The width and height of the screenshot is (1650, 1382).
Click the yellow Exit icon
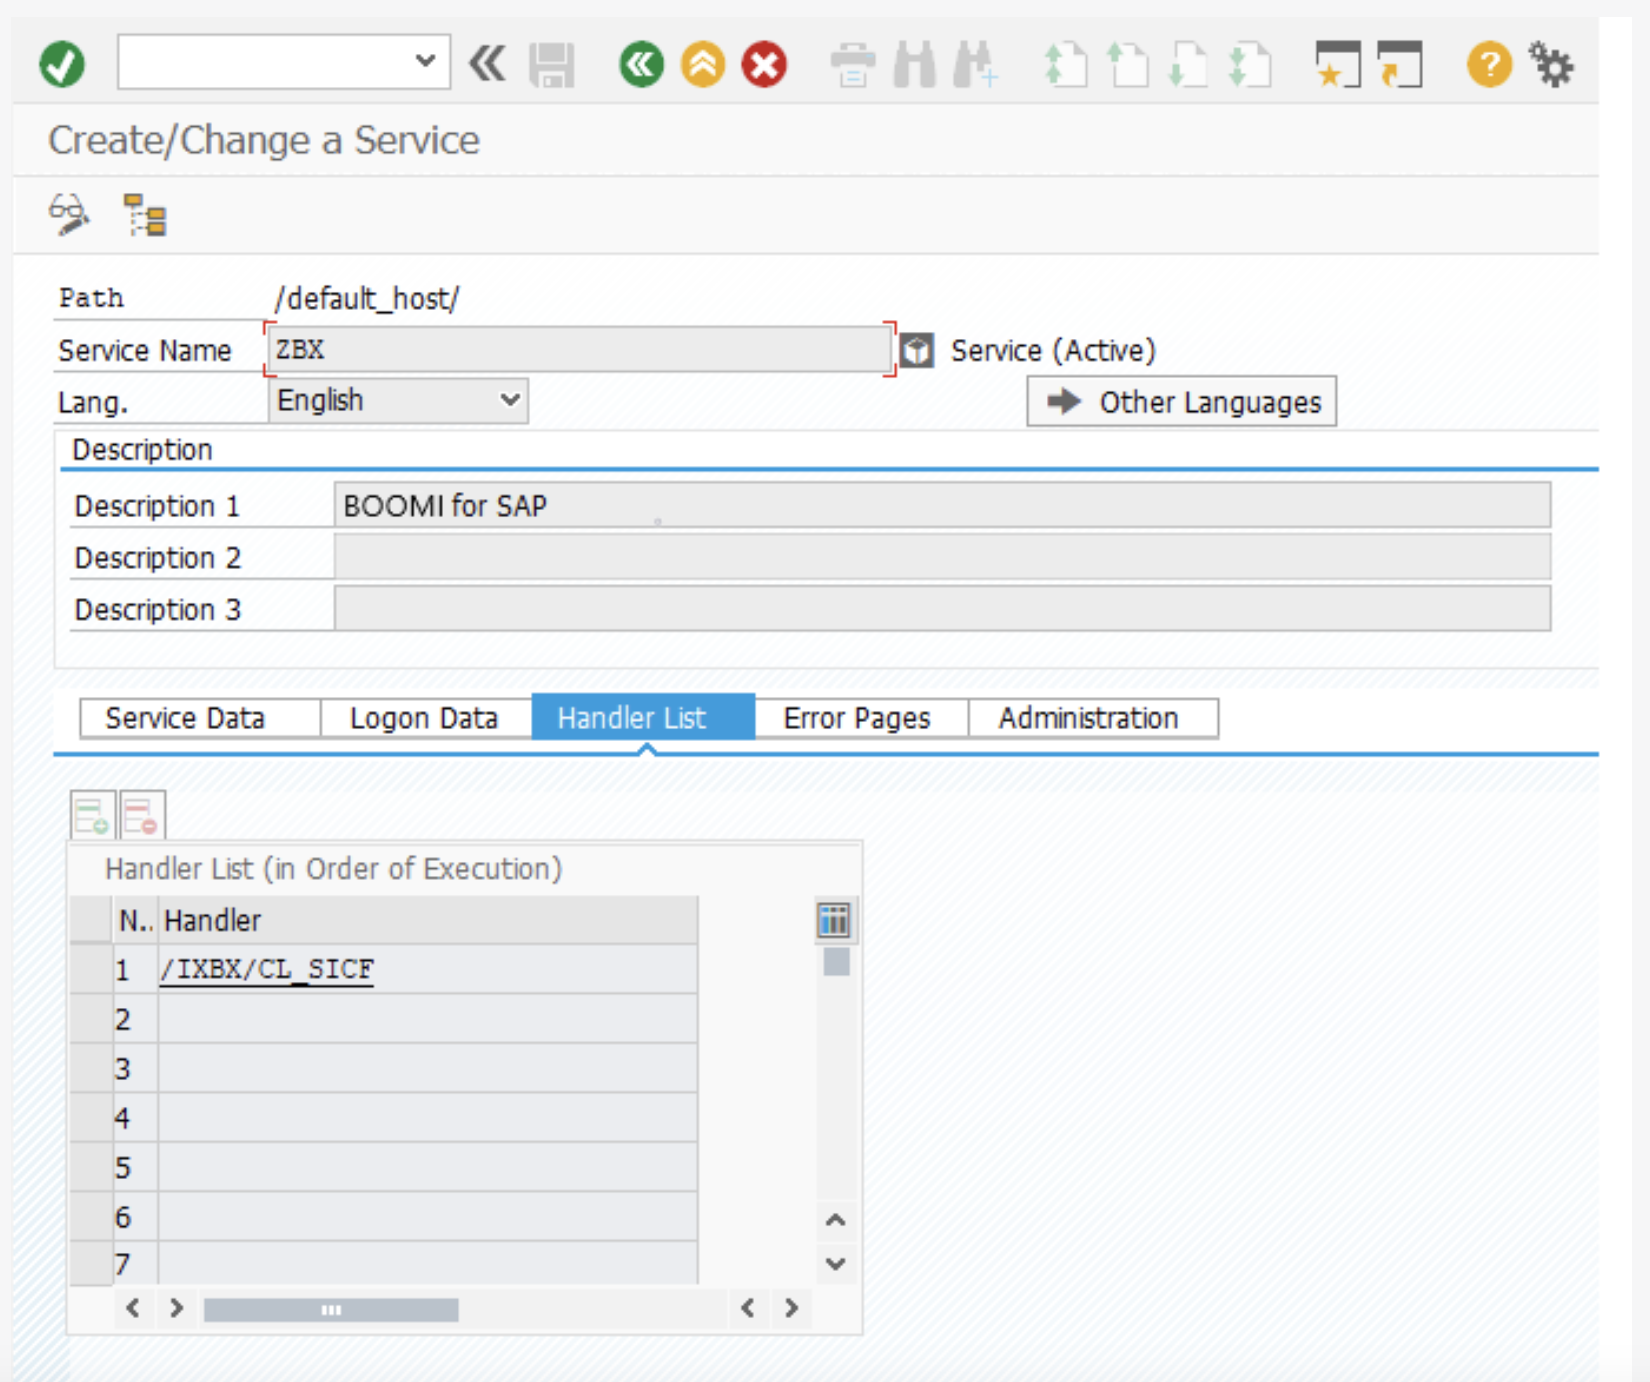[x=703, y=65]
